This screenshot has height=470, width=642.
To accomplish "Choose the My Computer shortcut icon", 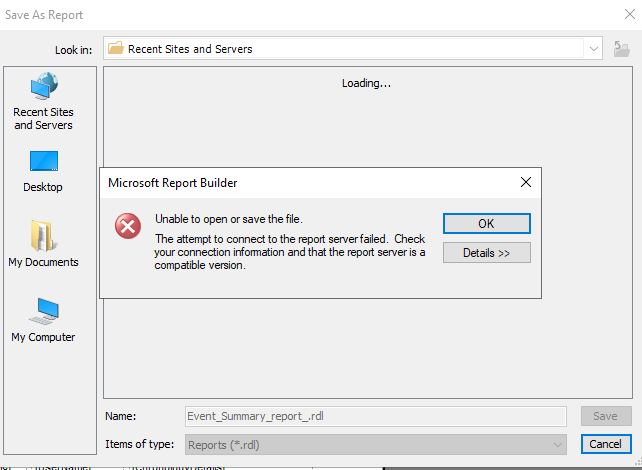I will [x=44, y=311].
